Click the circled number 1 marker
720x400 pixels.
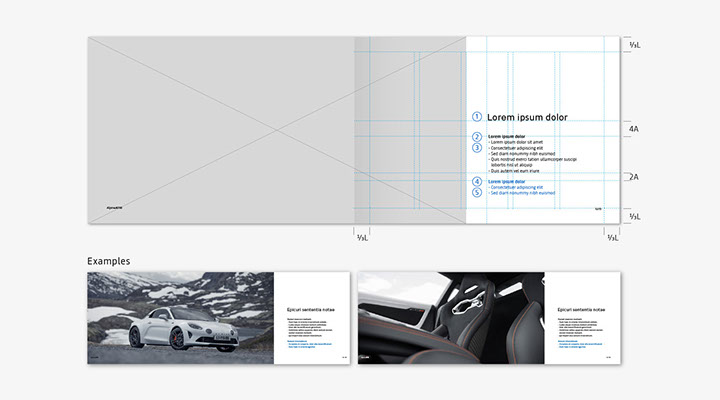pyautogui.click(x=477, y=117)
